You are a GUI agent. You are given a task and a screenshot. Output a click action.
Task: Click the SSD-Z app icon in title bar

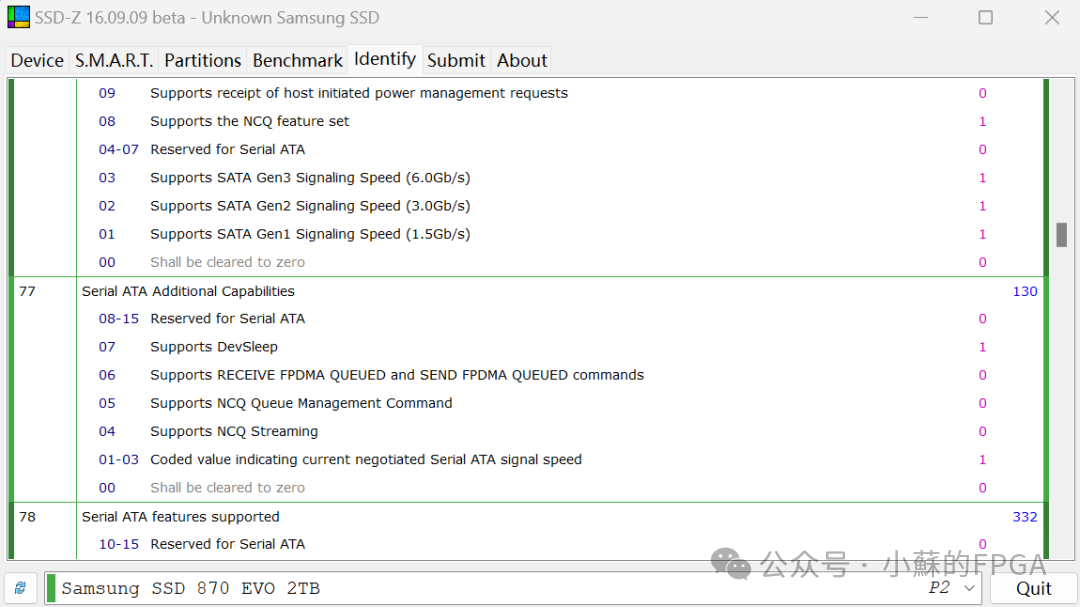(x=19, y=17)
